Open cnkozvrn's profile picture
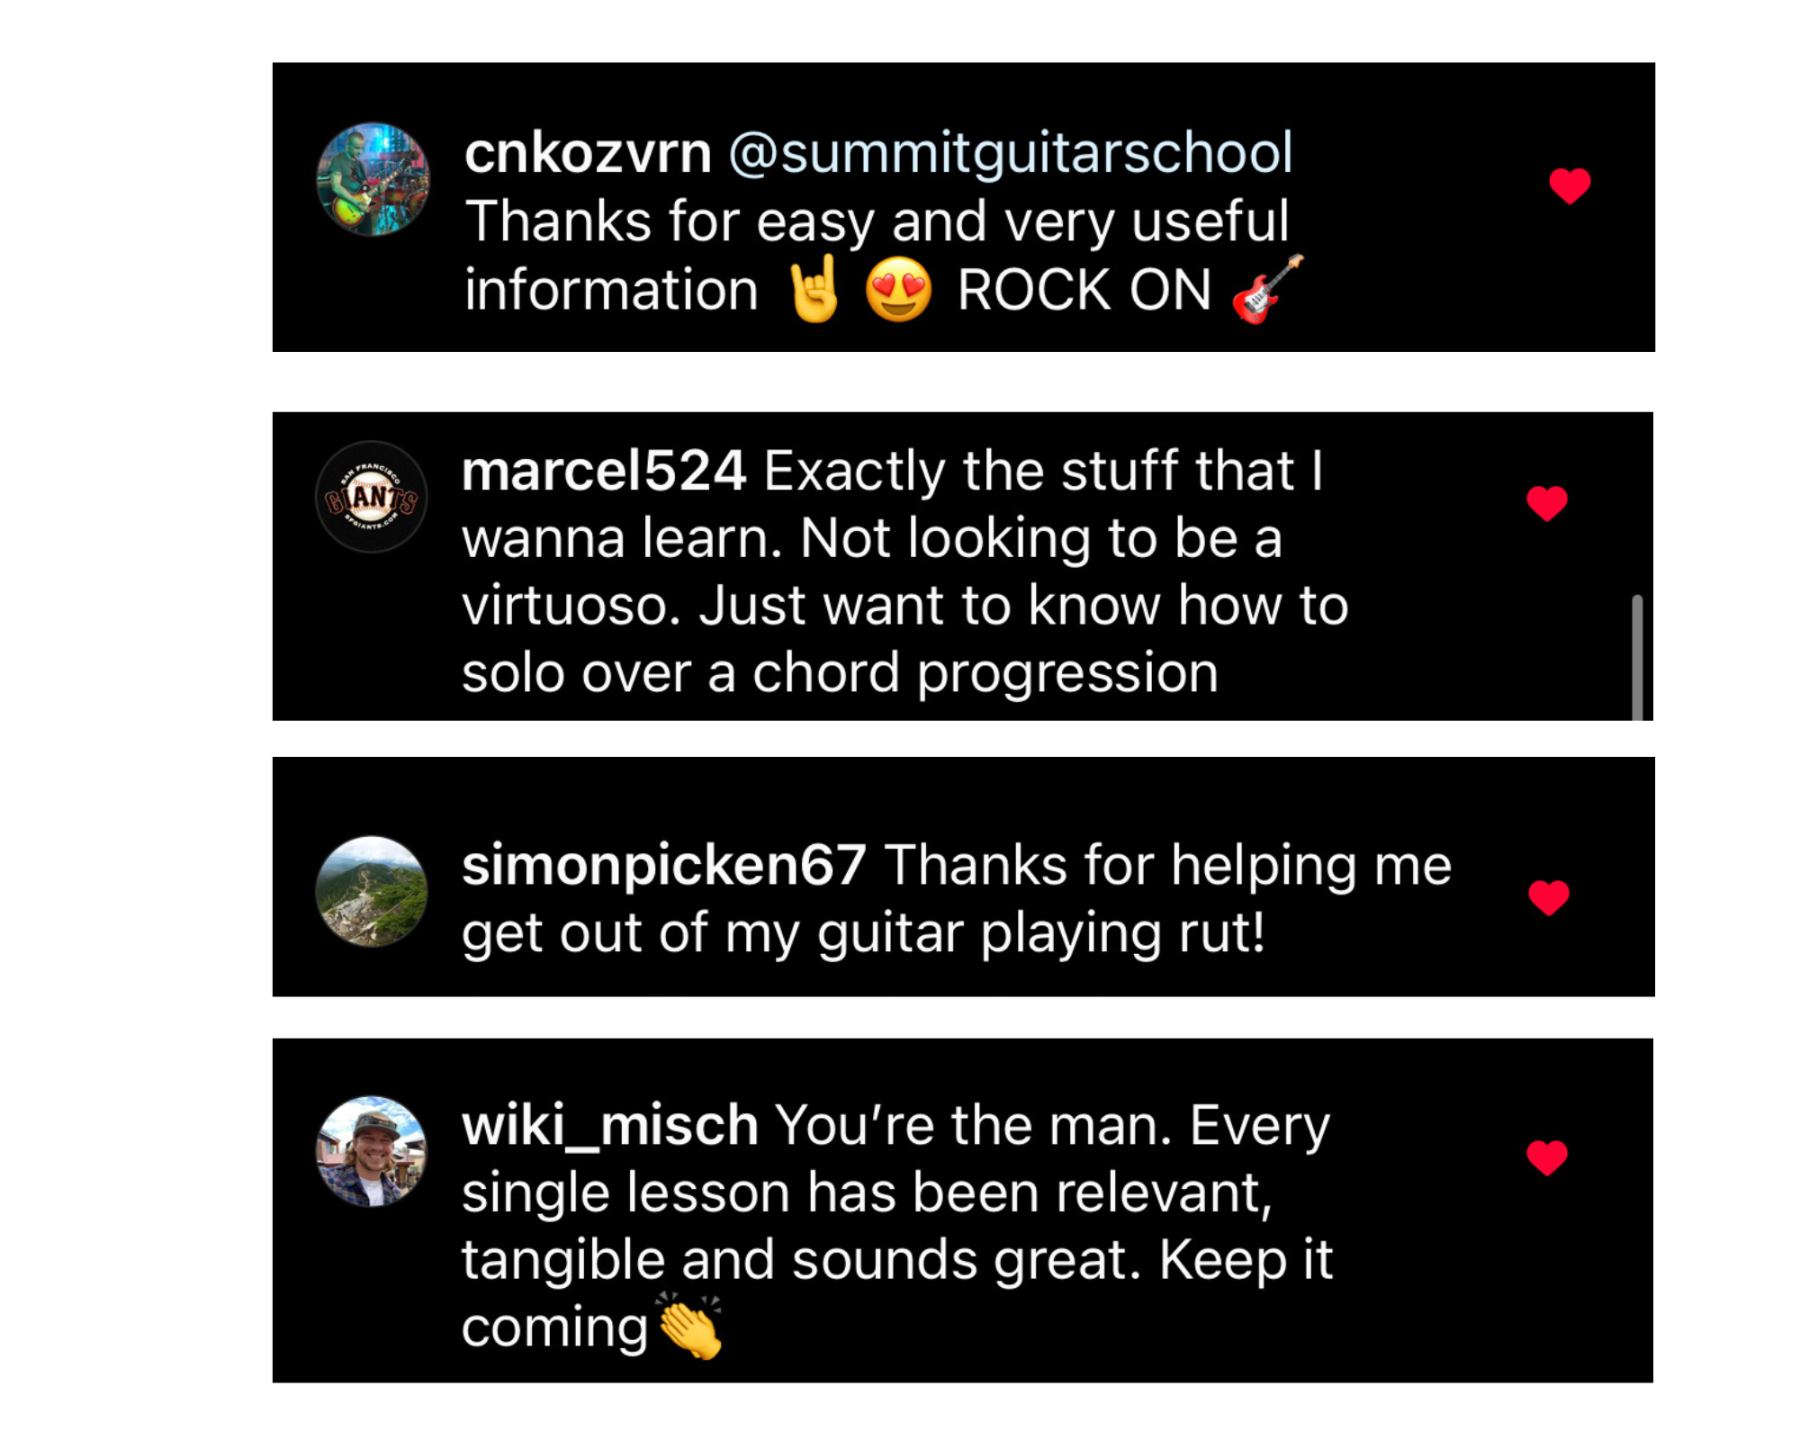This screenshot has width=1800, height=1440. coord(372,180)
